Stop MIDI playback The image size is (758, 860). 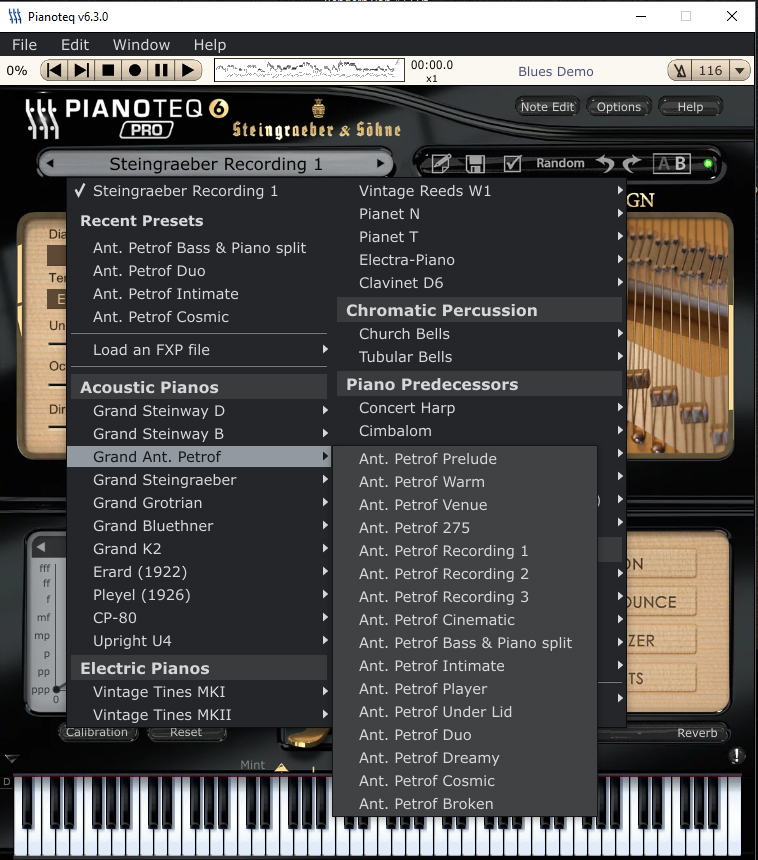tap(108, 70)
